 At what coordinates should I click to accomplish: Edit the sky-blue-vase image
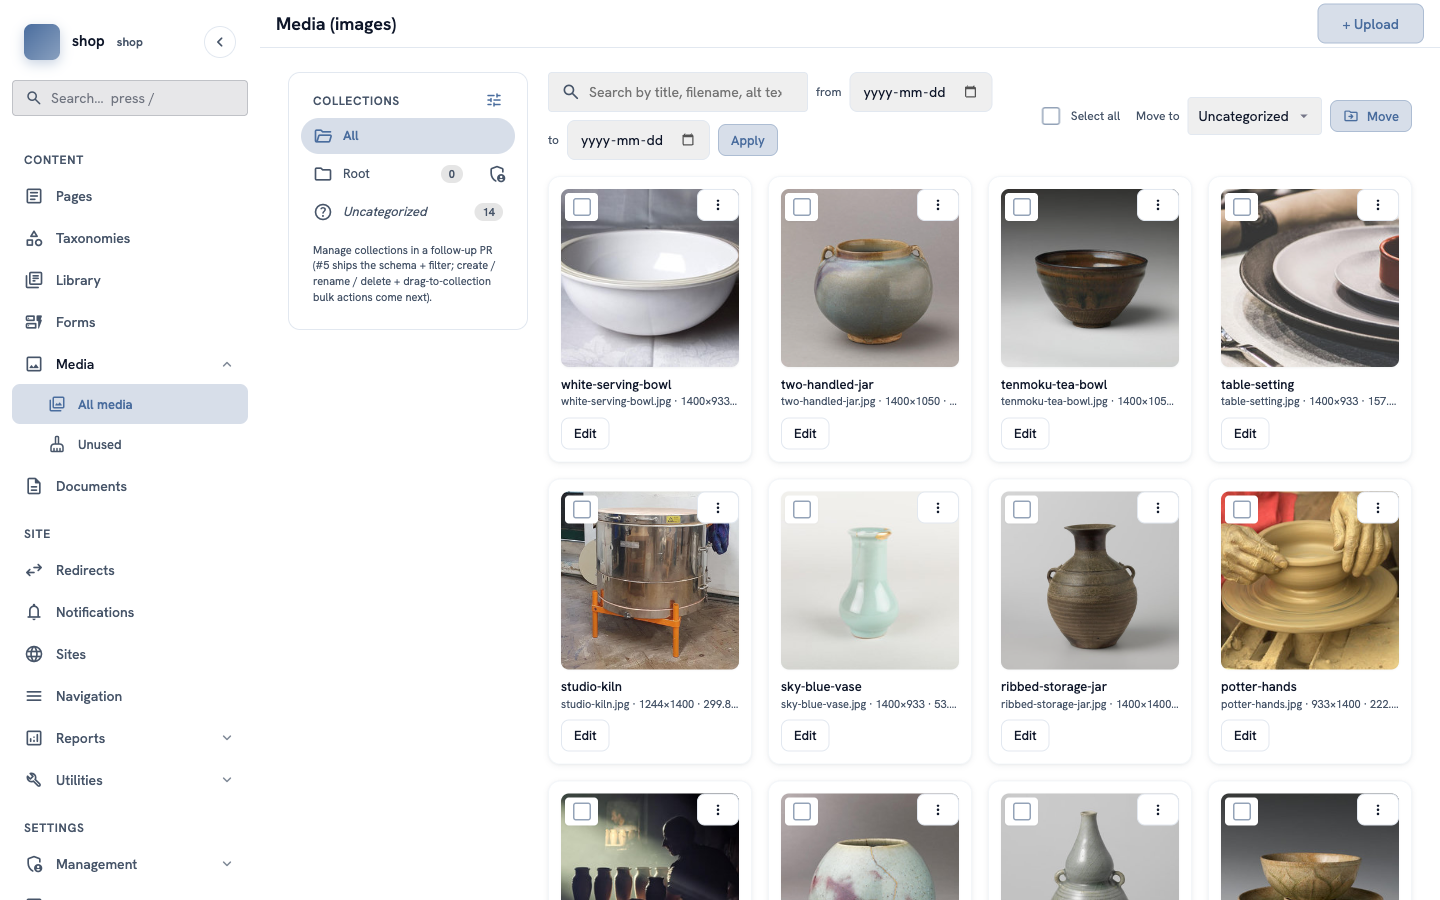click(x=805, y=735)
